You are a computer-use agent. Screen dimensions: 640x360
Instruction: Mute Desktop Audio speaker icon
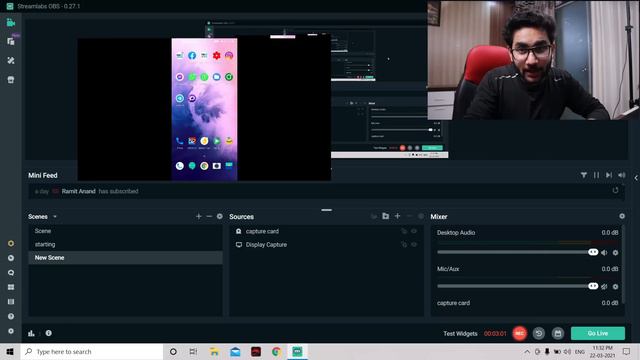coord(604,253)
